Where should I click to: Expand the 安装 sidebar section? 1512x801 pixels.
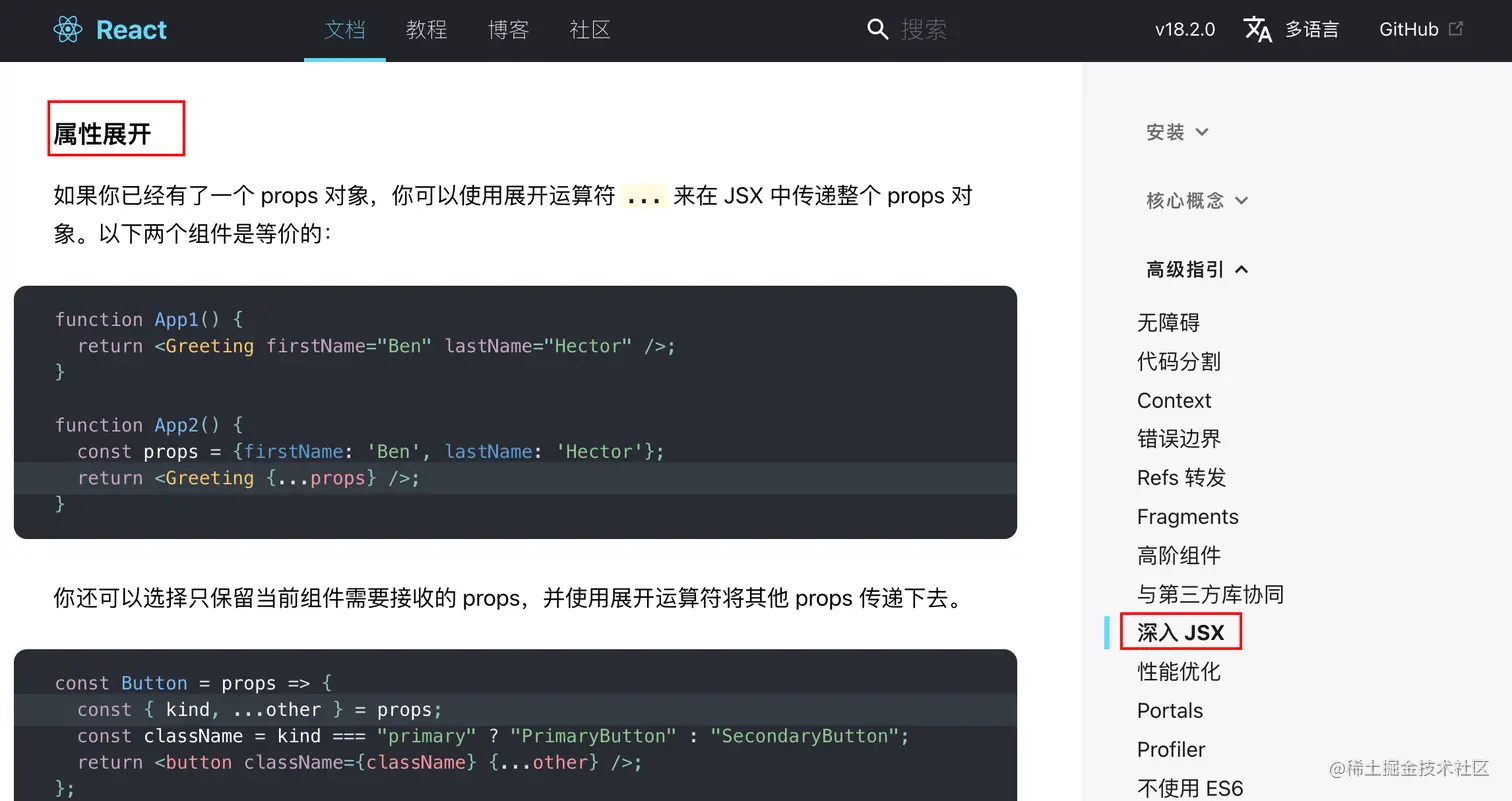pos(1177,132)
